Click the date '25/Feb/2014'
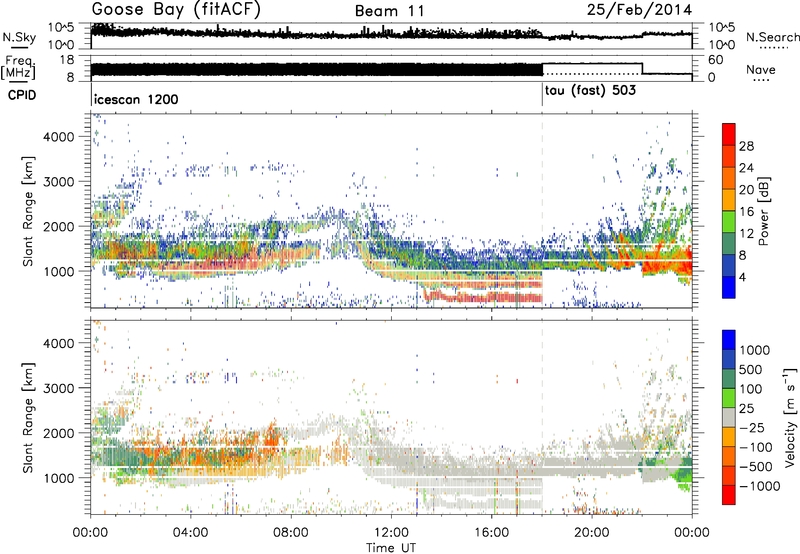 click(639, 9)
